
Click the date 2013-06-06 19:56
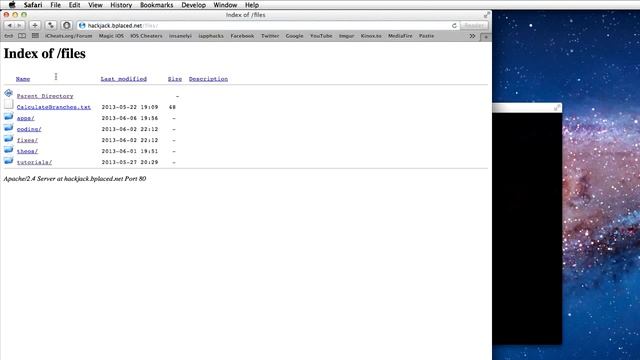click(130, 118)
